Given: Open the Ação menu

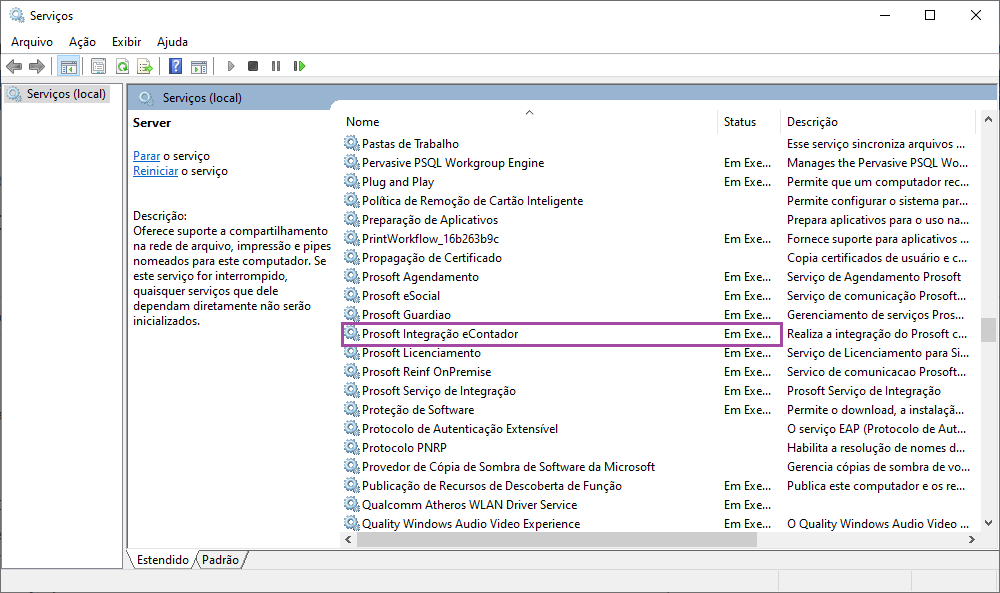Looking at the screenshot, I should click(x=82, y=42).
